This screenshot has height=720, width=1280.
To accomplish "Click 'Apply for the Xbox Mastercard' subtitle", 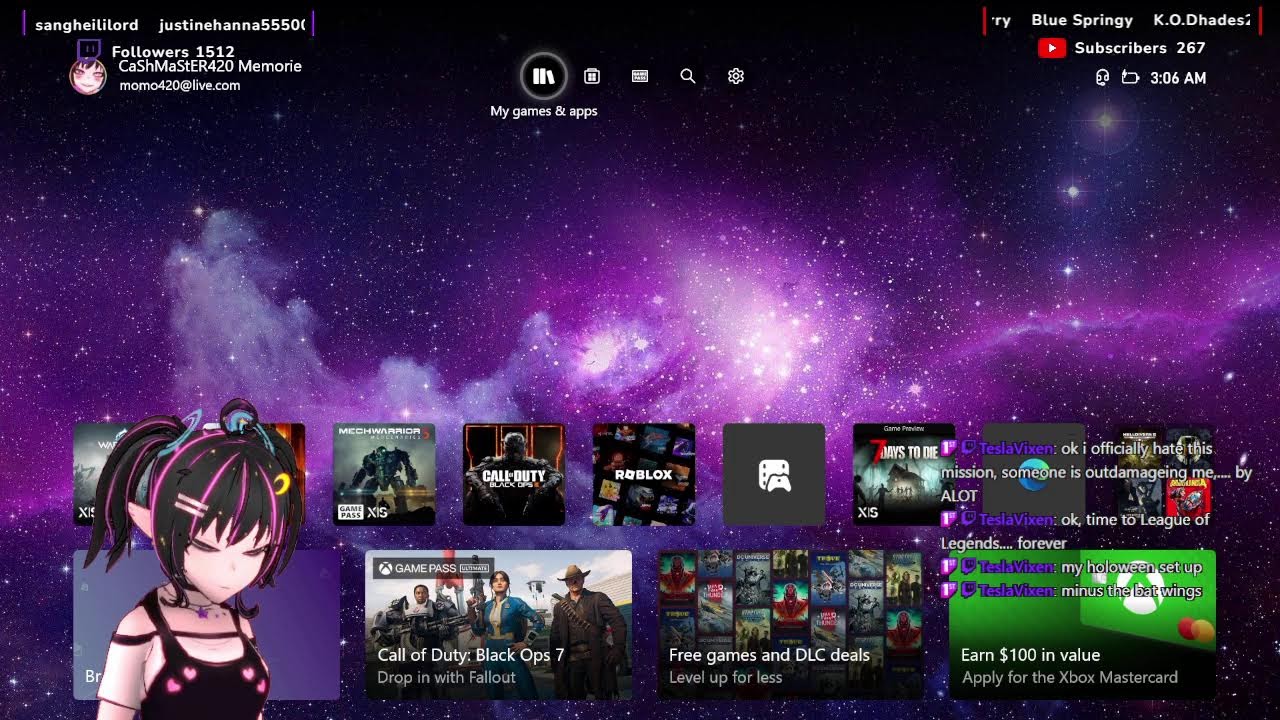I will pos(1070,677).
